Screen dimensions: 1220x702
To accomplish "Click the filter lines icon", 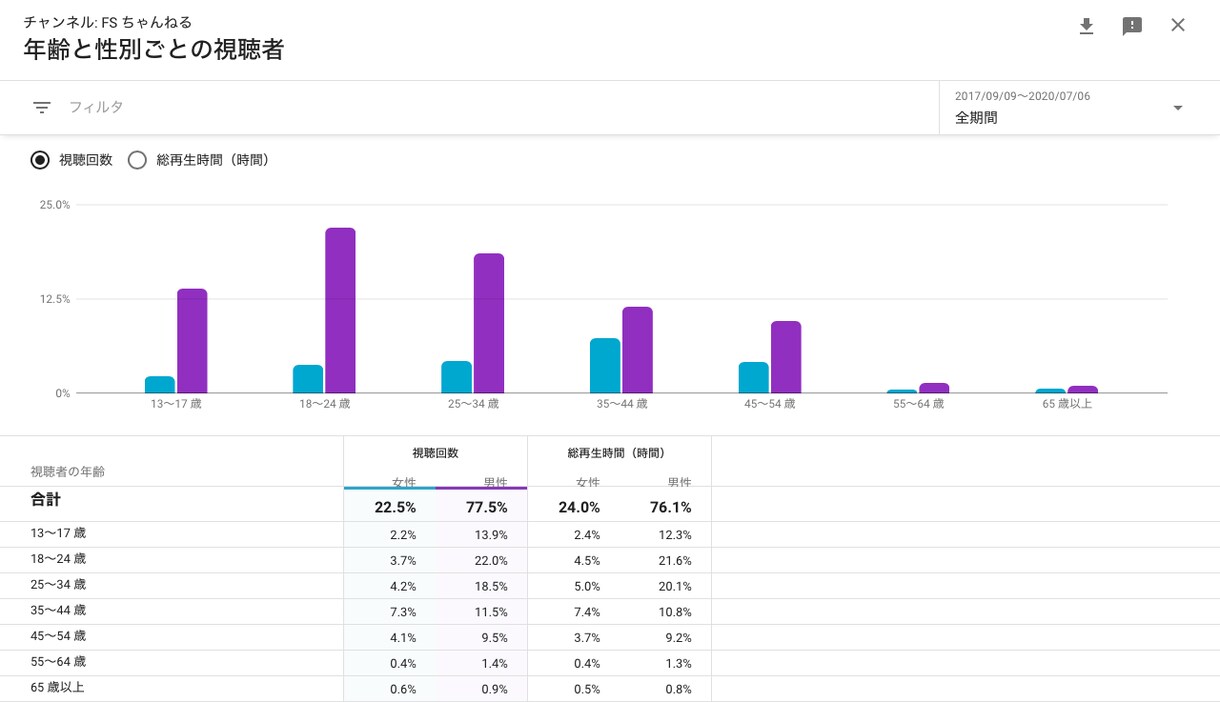I will coord(42,107).
